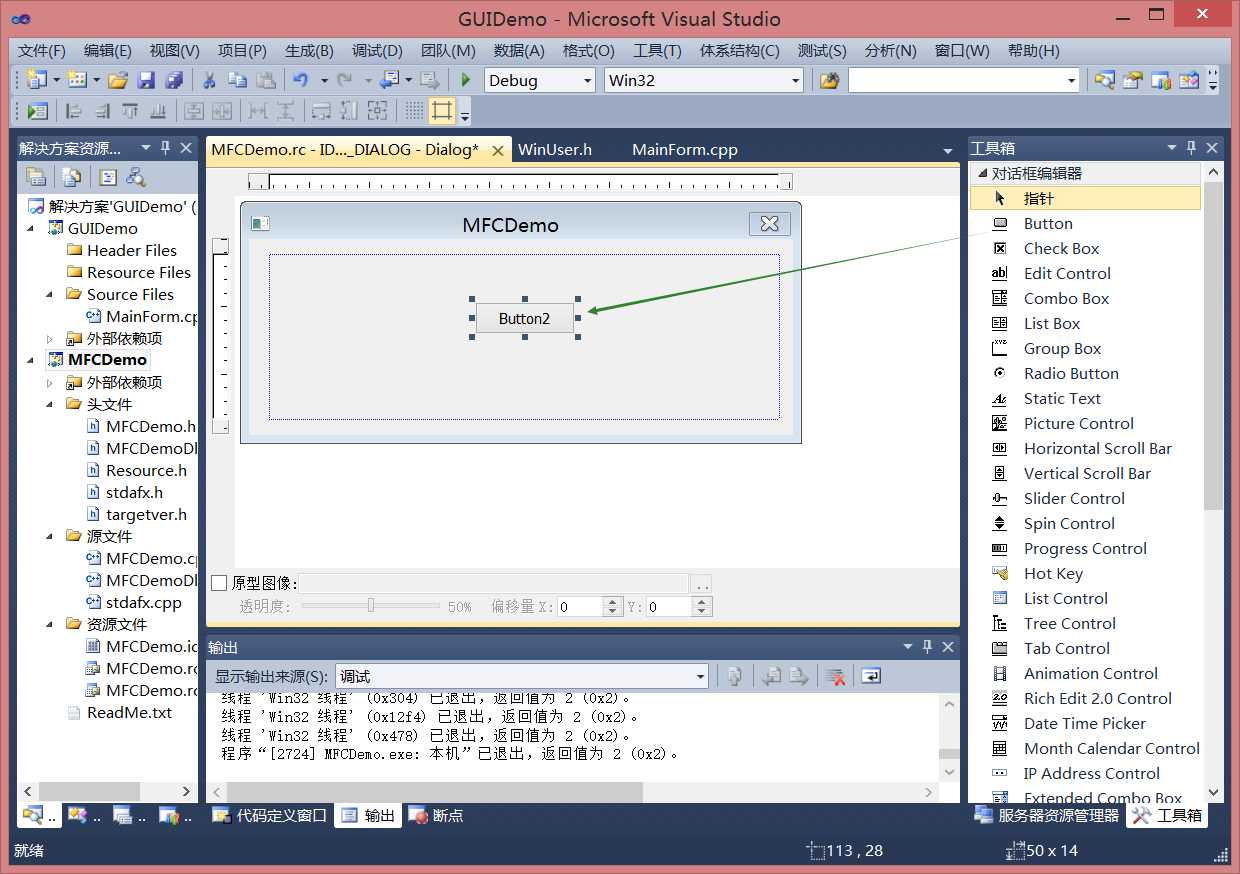This screenshot has height=874, width=1240.
Task: Switch to the WinUser.h tab
Action: 555,150
